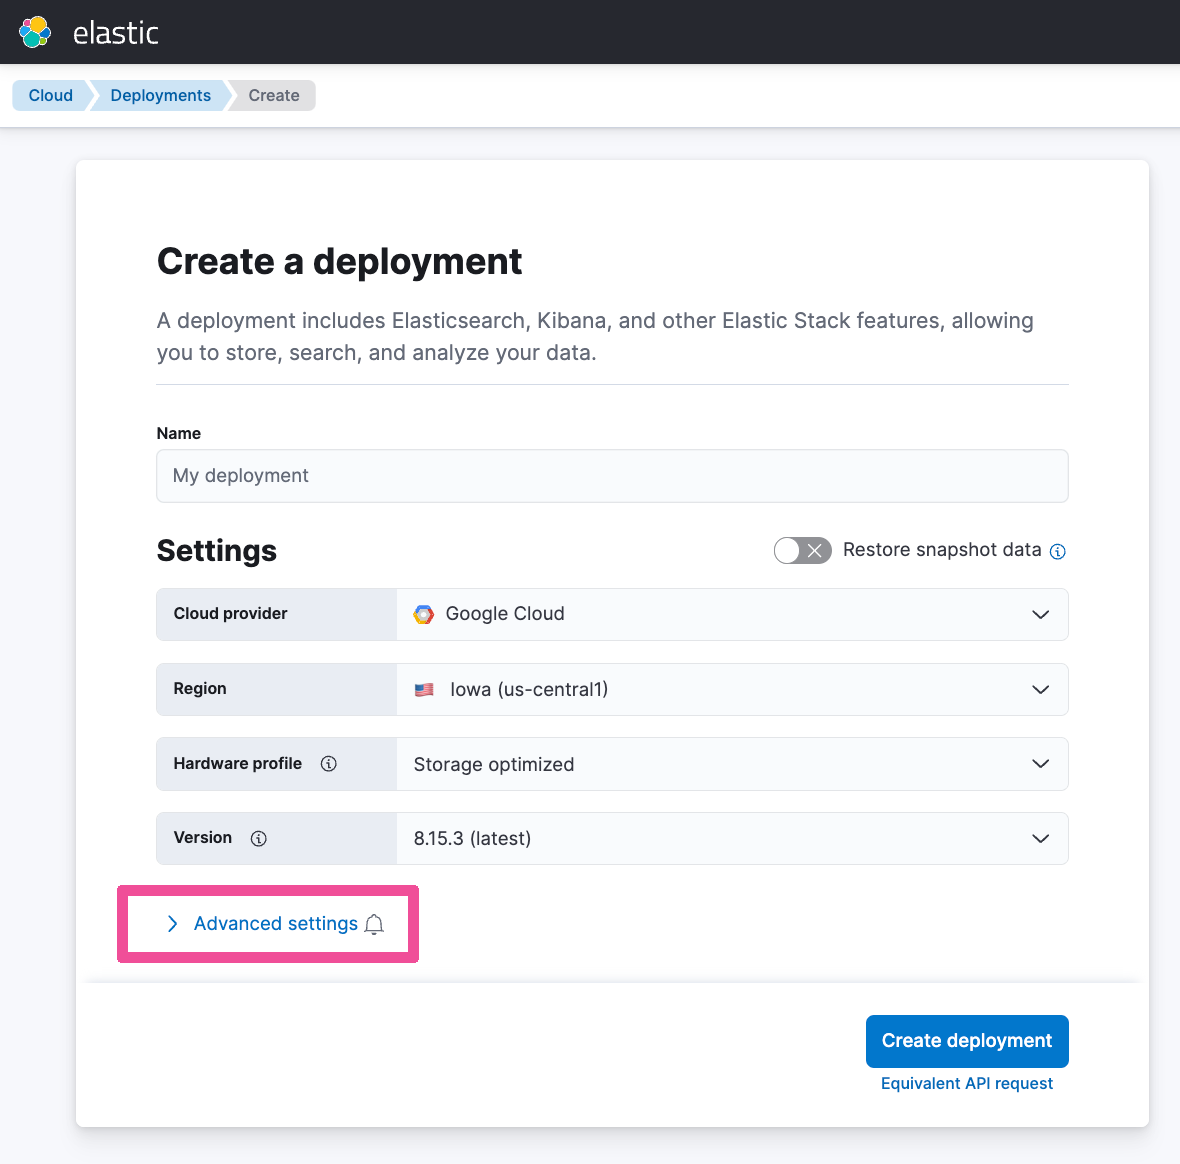Select the Create breadcrumb item
Viewport: 1180px width, 1164px height.
point(274,96)
